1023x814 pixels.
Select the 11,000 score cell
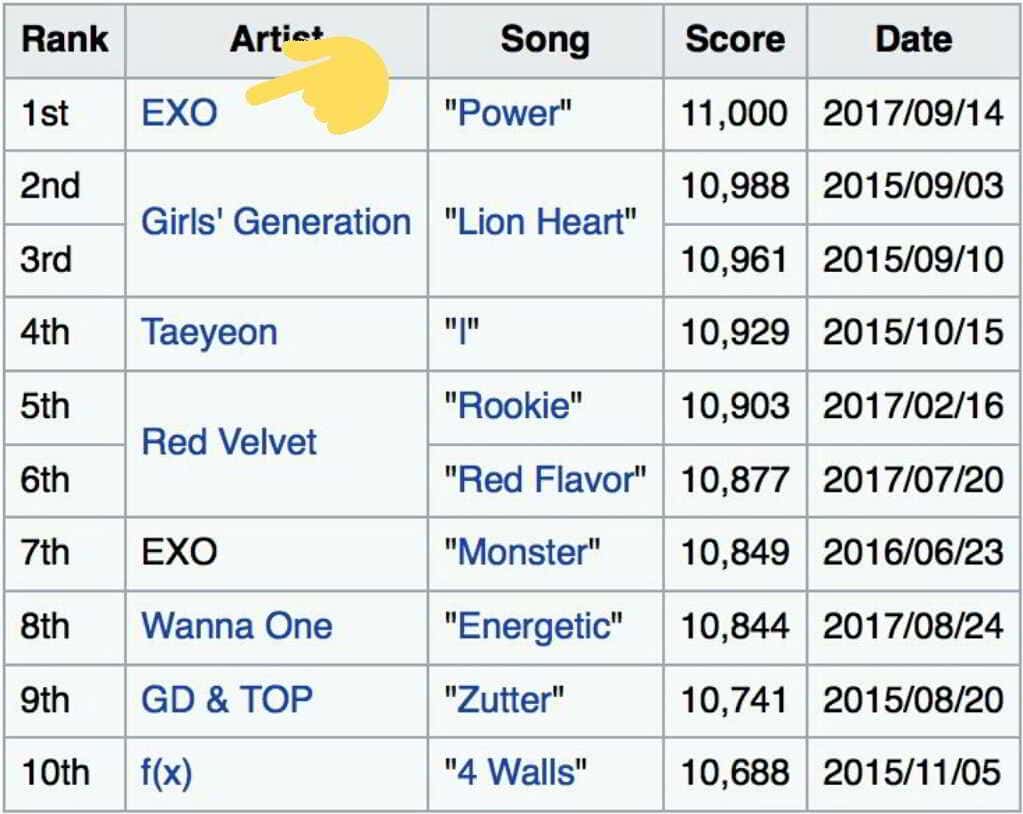pyautogui.click(x=735, y=113)
